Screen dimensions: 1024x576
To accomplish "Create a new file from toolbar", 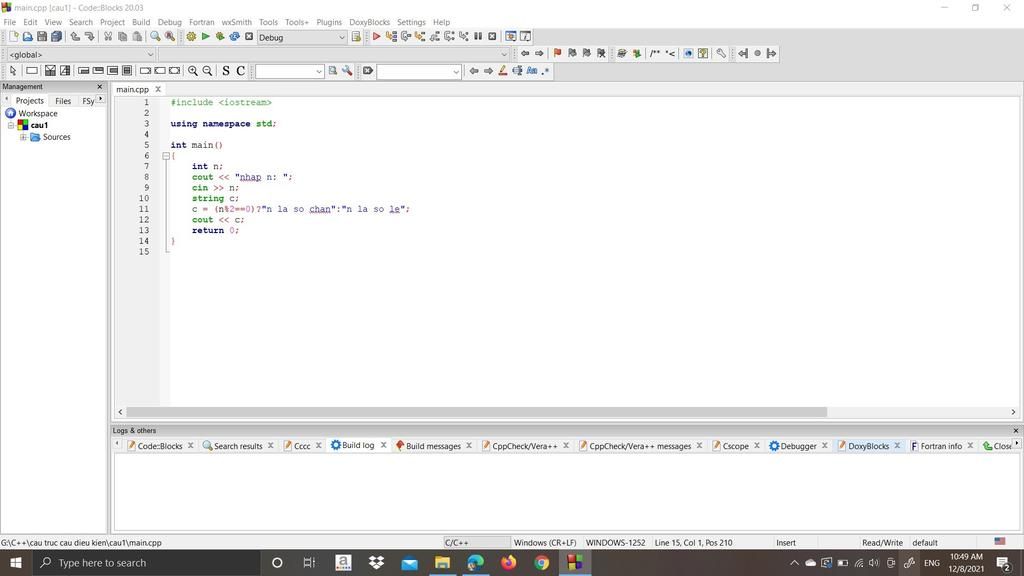I will tap(13, 37).
